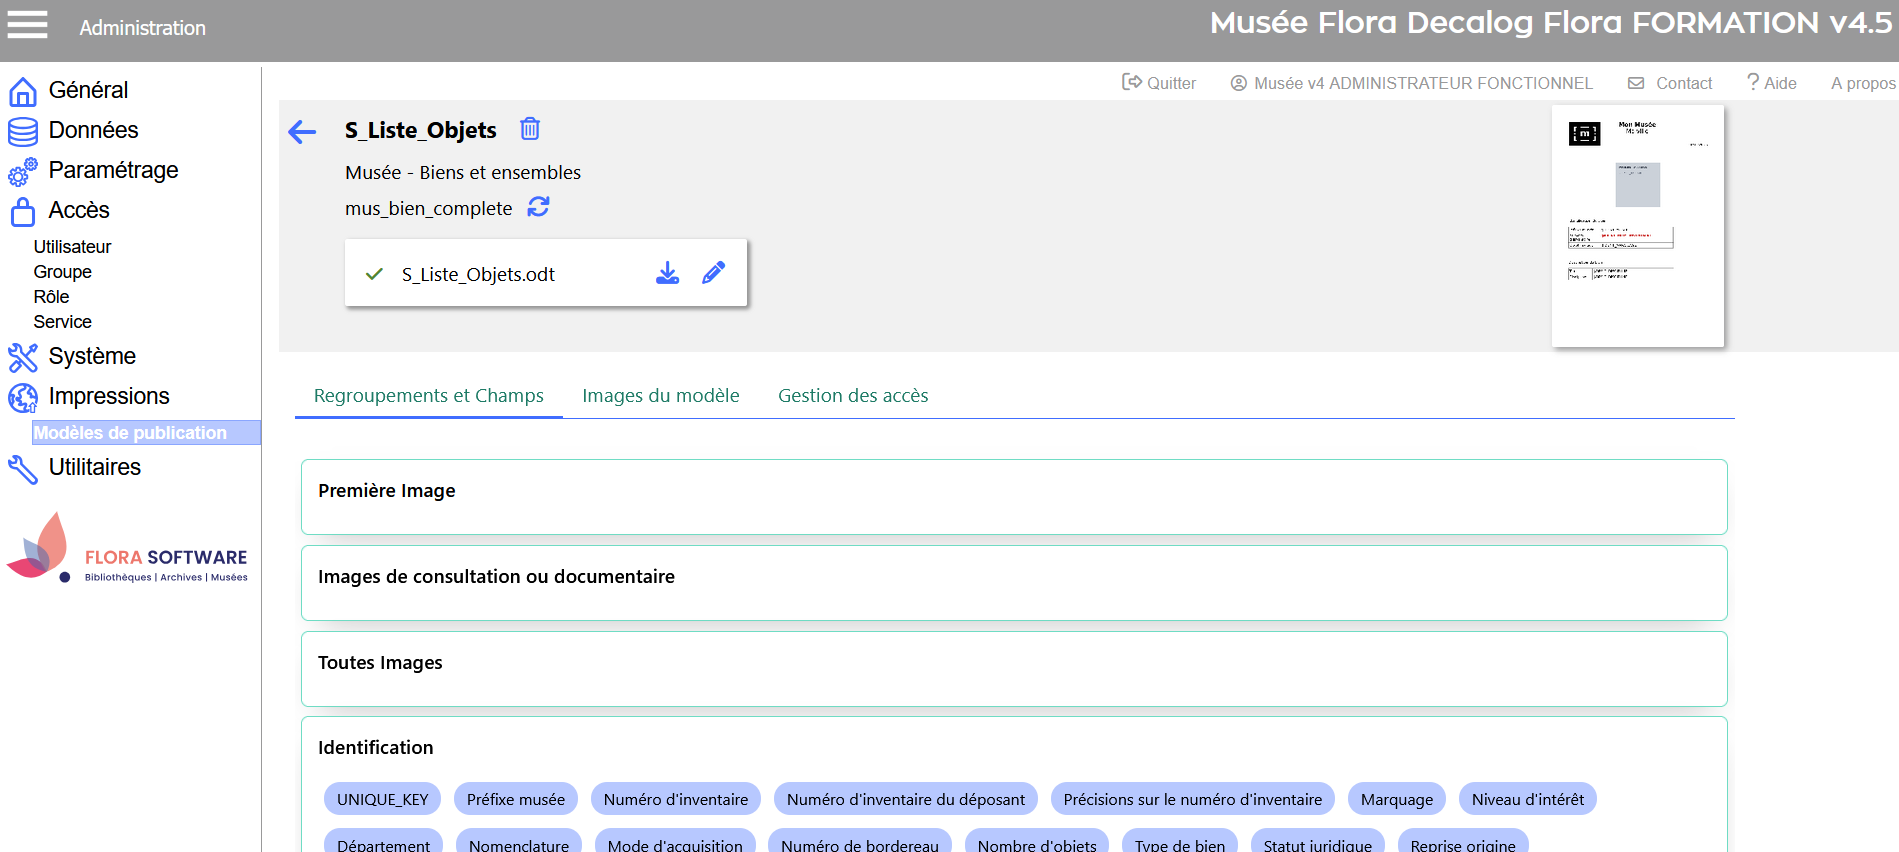This screenshot has width=1899, height=852.
Task: Refresh mus_bien_complete with sync icon
Action: (x=538, y=207)
